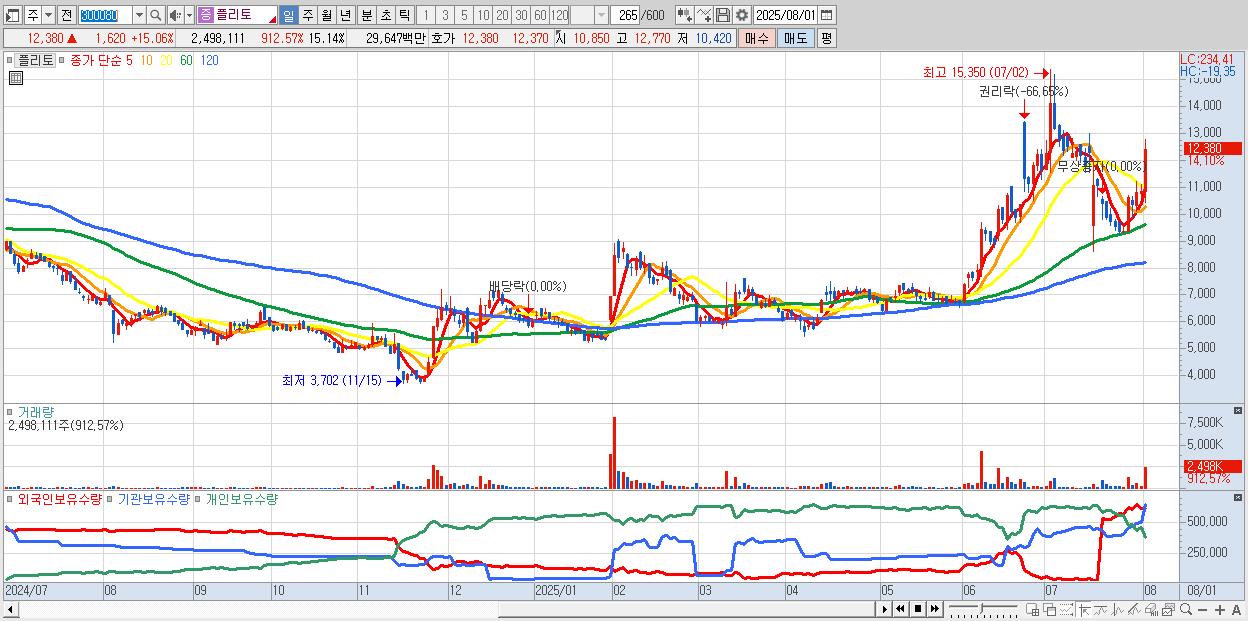Click the date field 2025/08/01
This screenshot has height=621, width=1248.
point(786,15)
